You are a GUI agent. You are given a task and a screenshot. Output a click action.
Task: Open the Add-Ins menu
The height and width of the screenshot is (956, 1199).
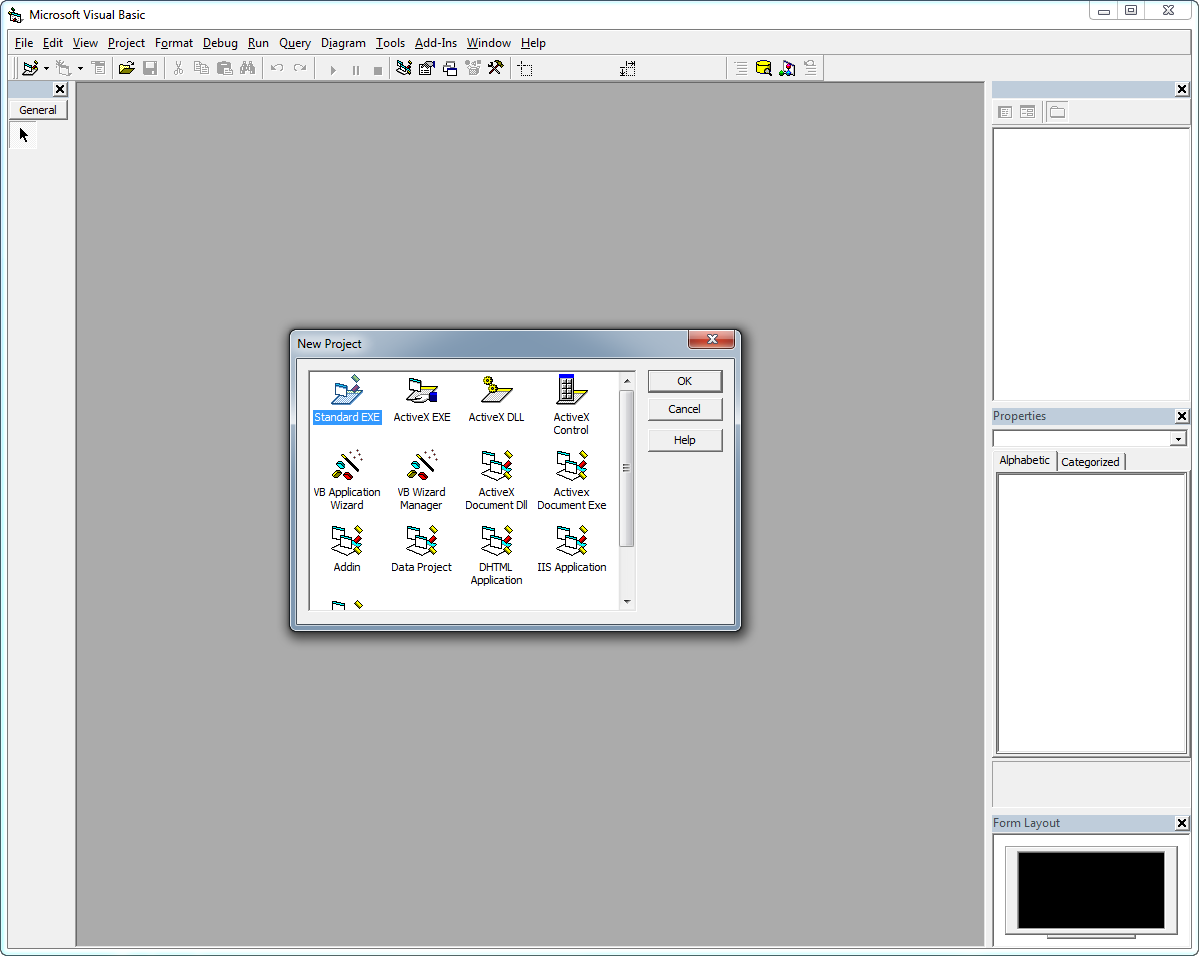pos(436,43)
